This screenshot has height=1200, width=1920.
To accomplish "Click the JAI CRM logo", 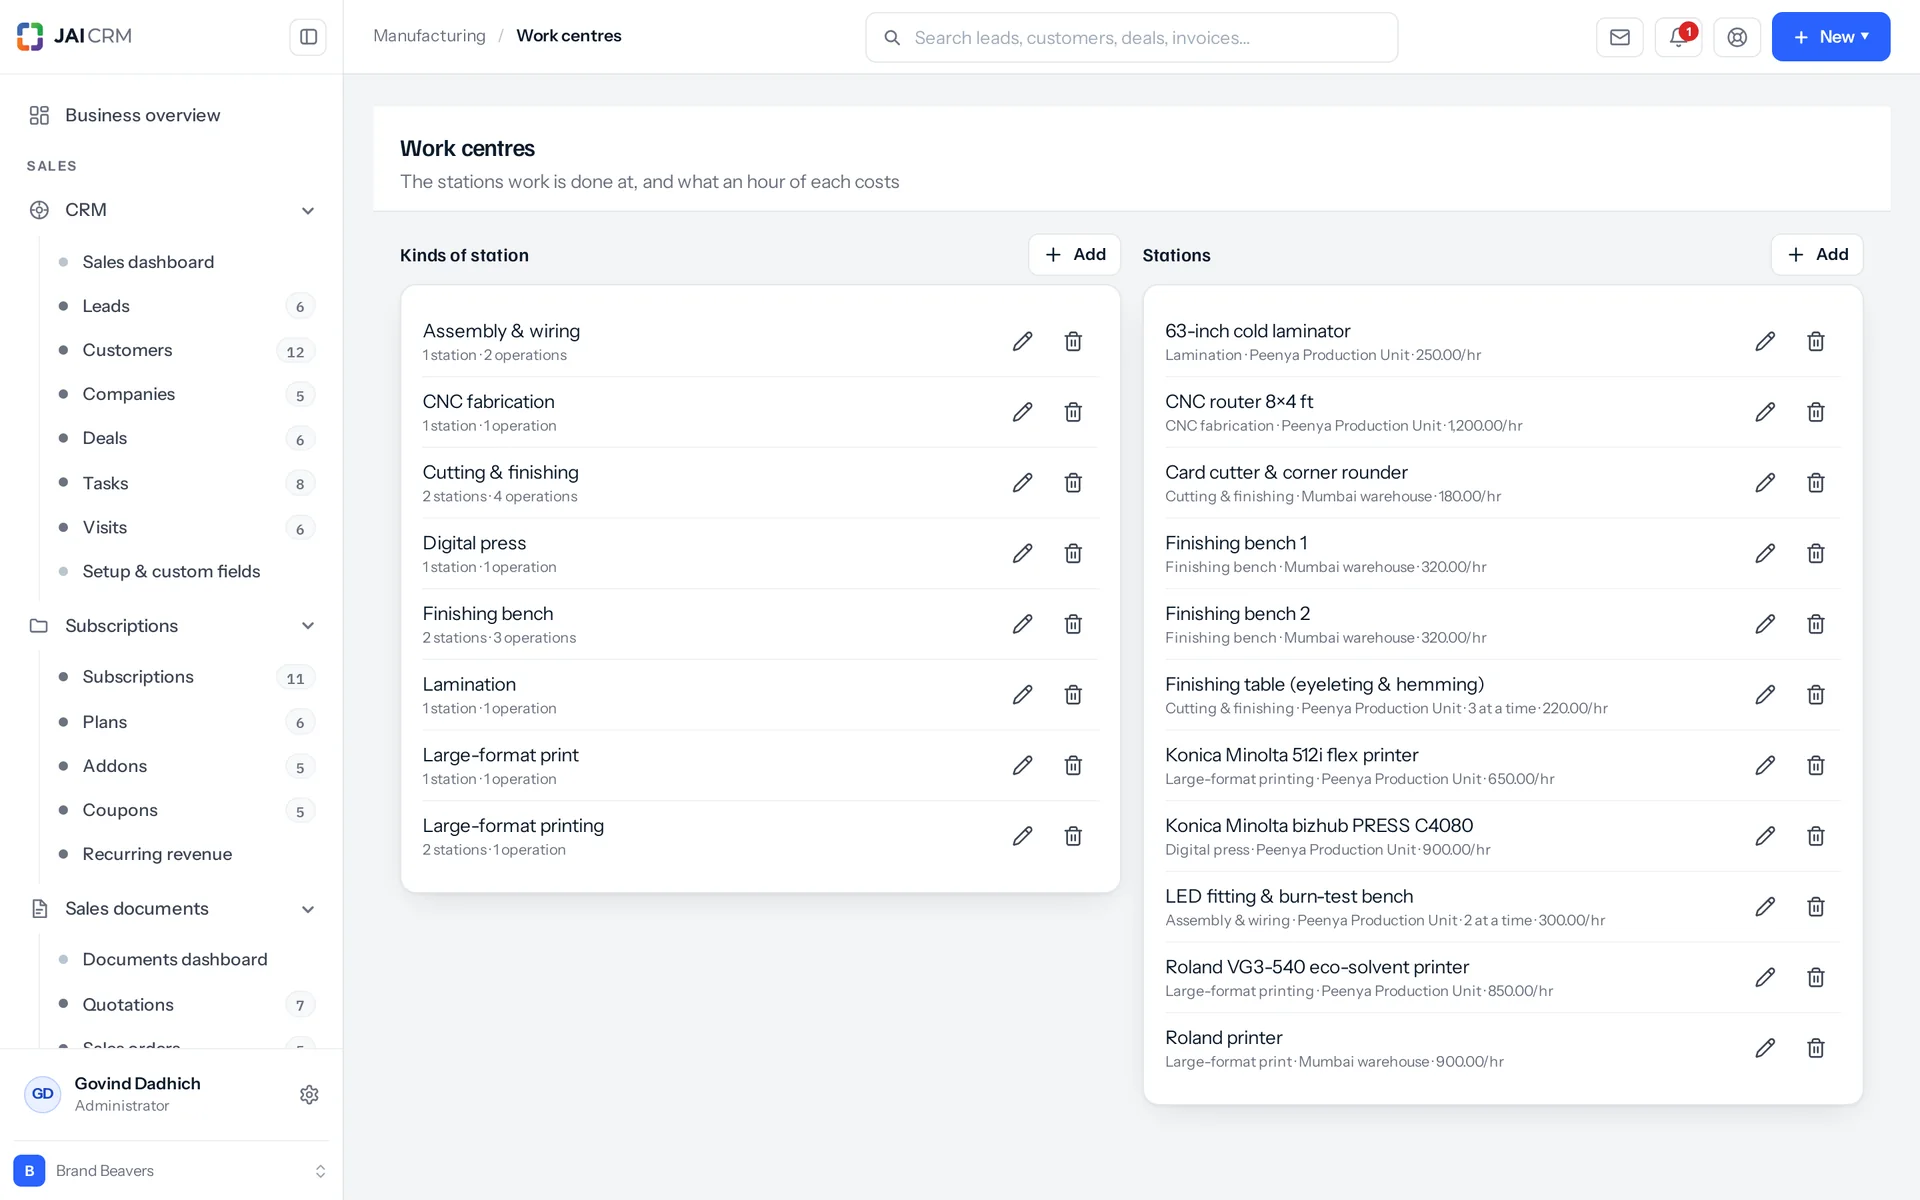I will tap(74, 36).
